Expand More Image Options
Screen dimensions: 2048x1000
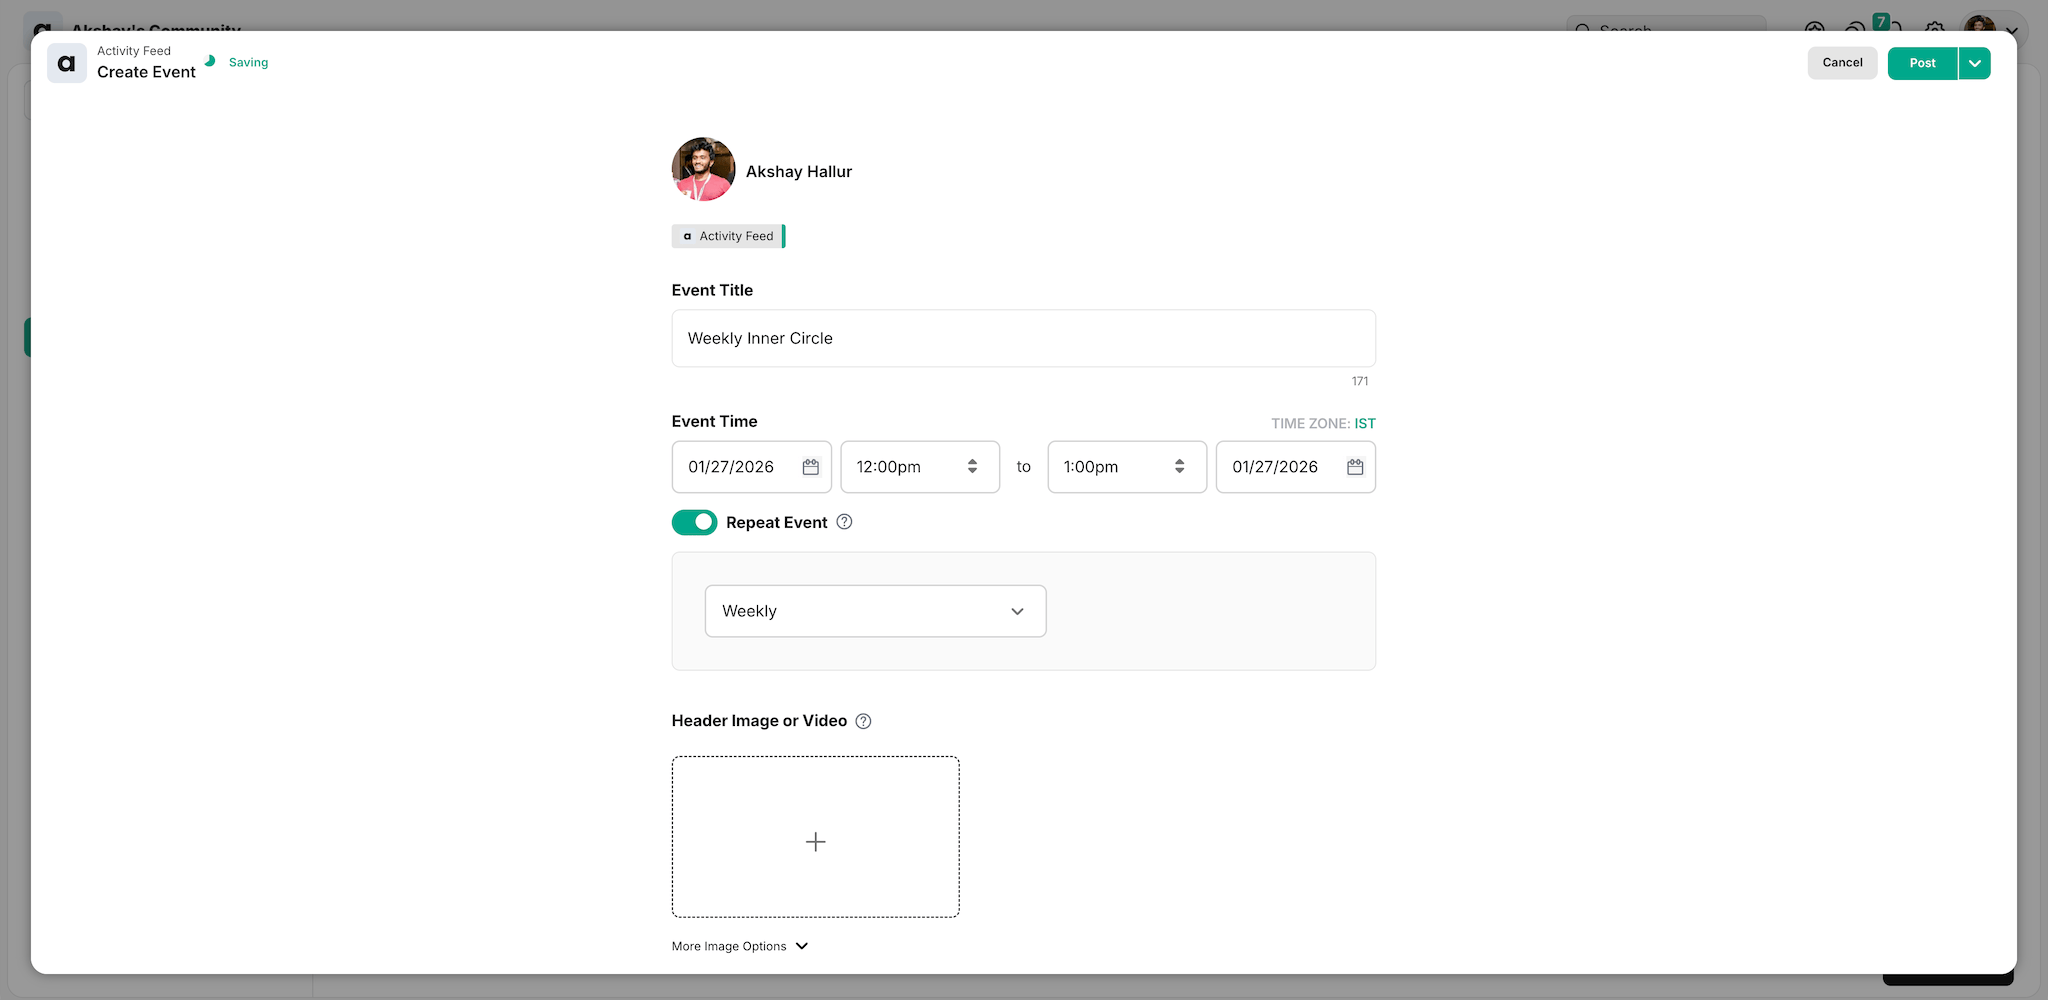tap(740, 946)
